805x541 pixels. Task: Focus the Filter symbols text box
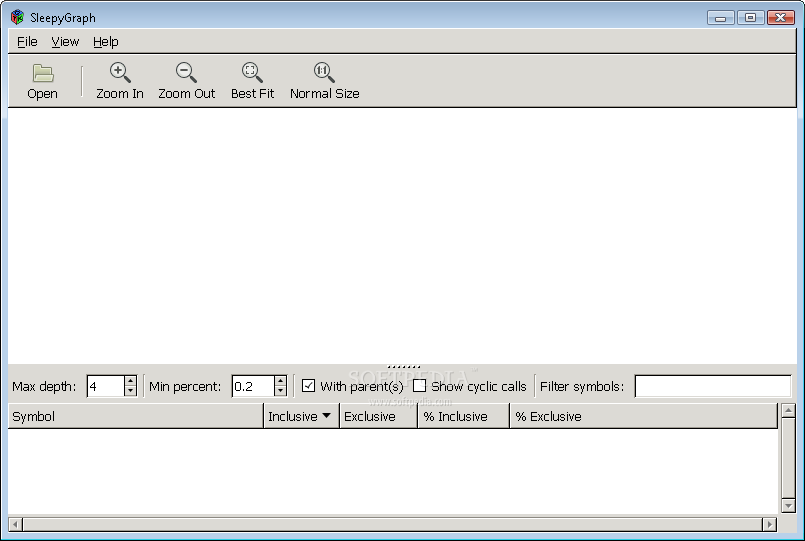pos(713,386)
